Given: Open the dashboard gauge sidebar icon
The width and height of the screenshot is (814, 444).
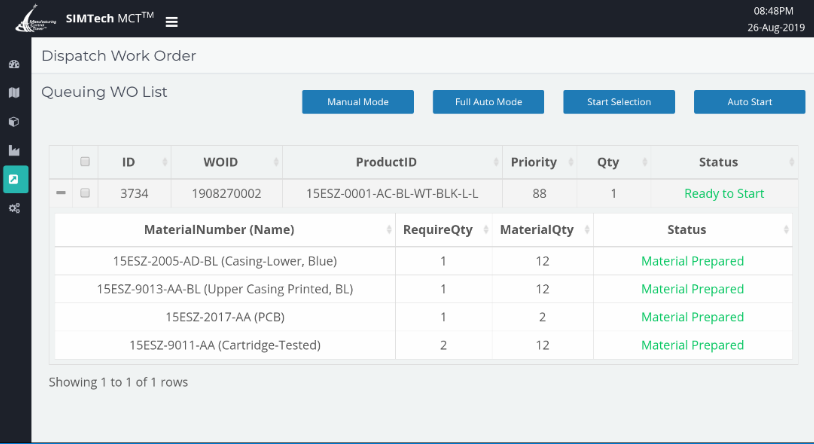Looking at the screenshot, I should click(x=15, y=64).
